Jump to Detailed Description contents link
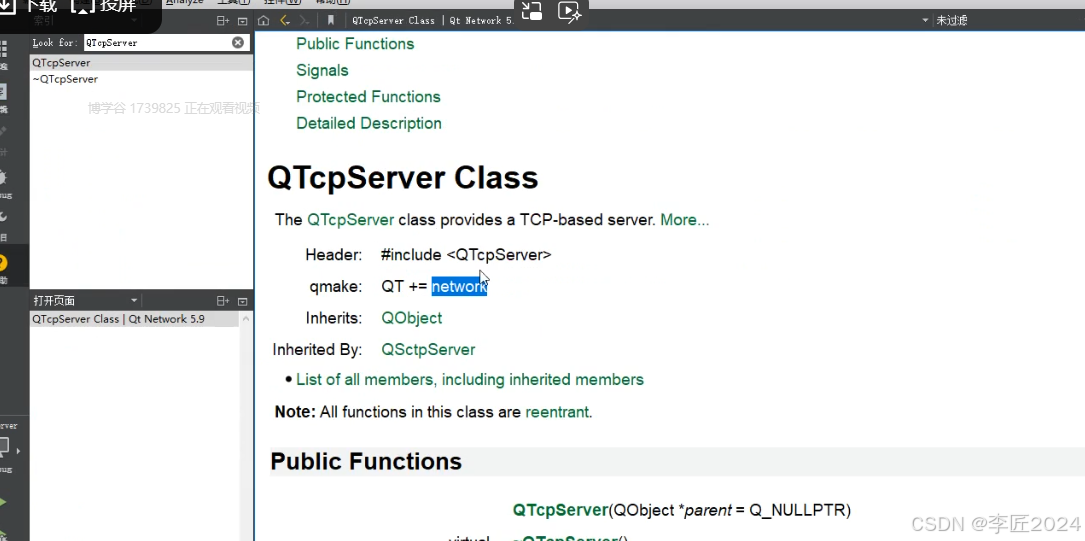1085x541 pixels. 369,123
